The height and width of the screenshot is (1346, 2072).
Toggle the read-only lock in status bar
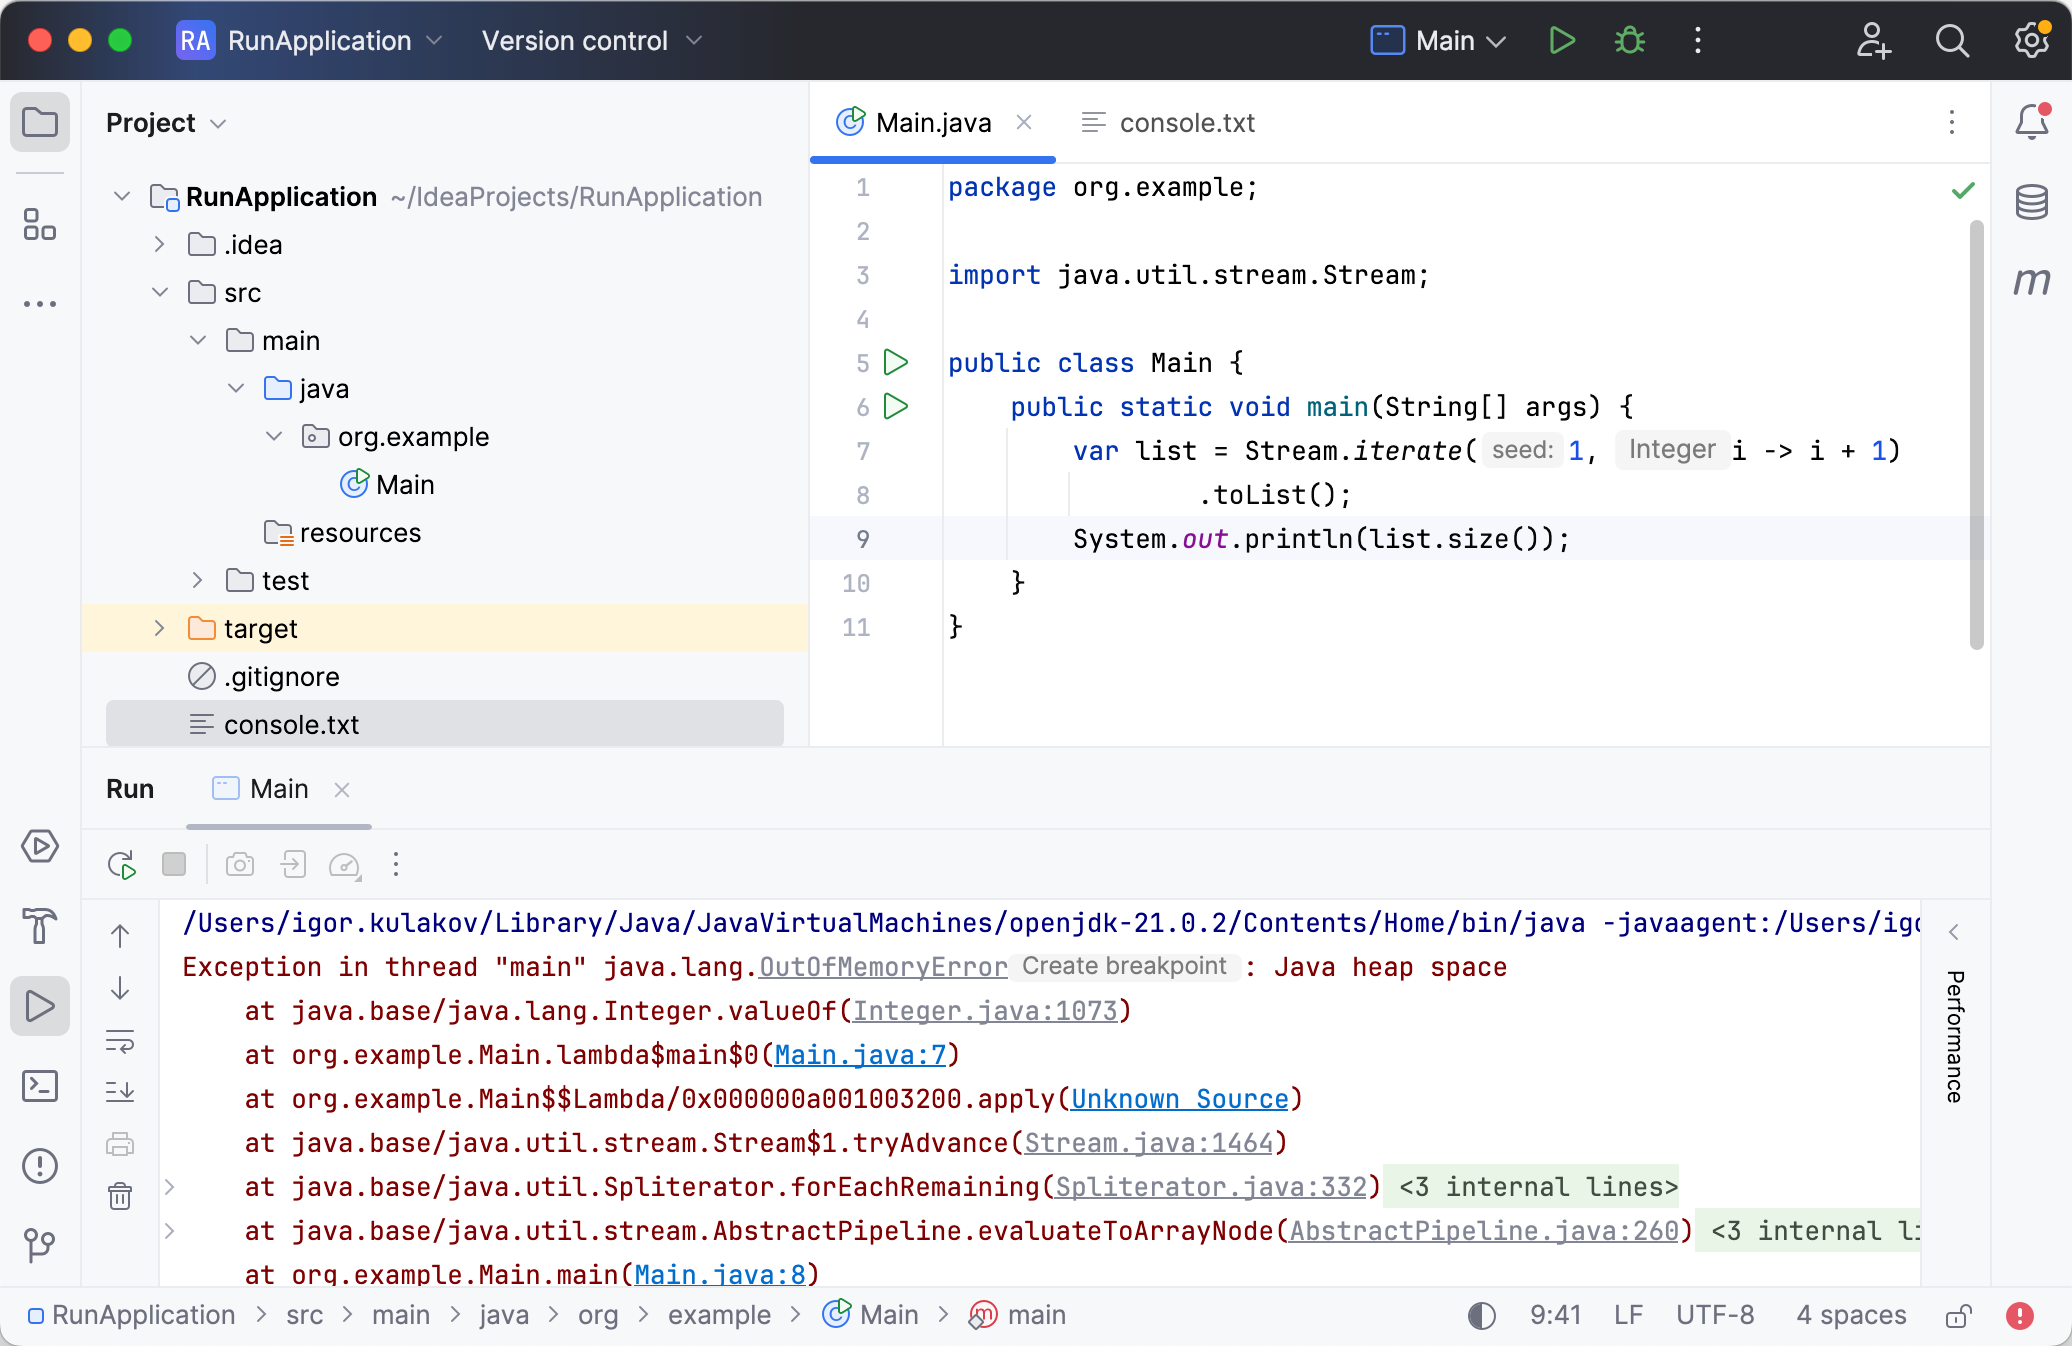point(1958,1315)
